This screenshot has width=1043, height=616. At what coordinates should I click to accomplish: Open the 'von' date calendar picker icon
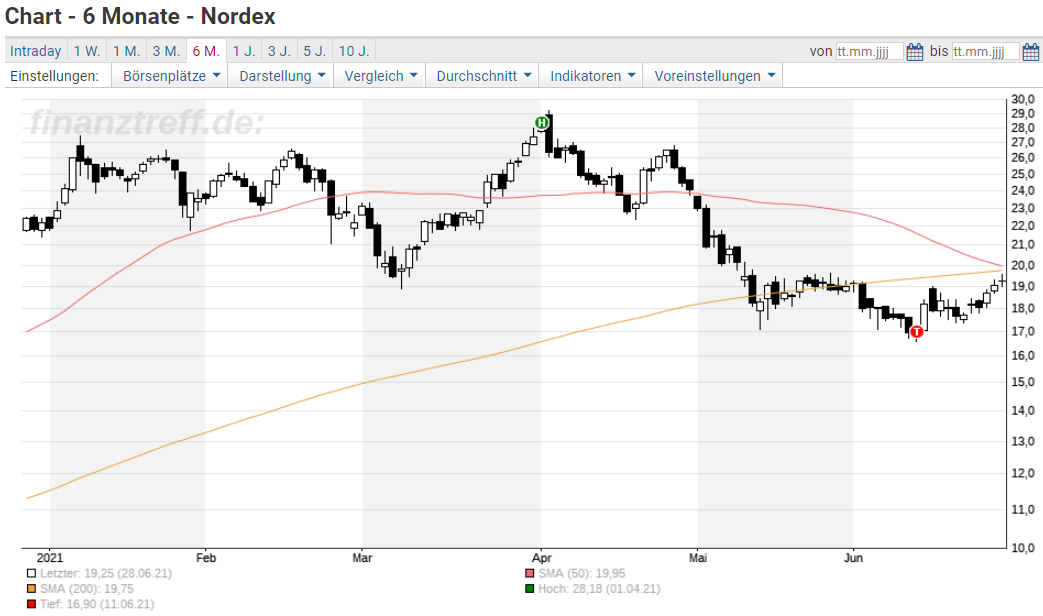click(x=915, y=52)
